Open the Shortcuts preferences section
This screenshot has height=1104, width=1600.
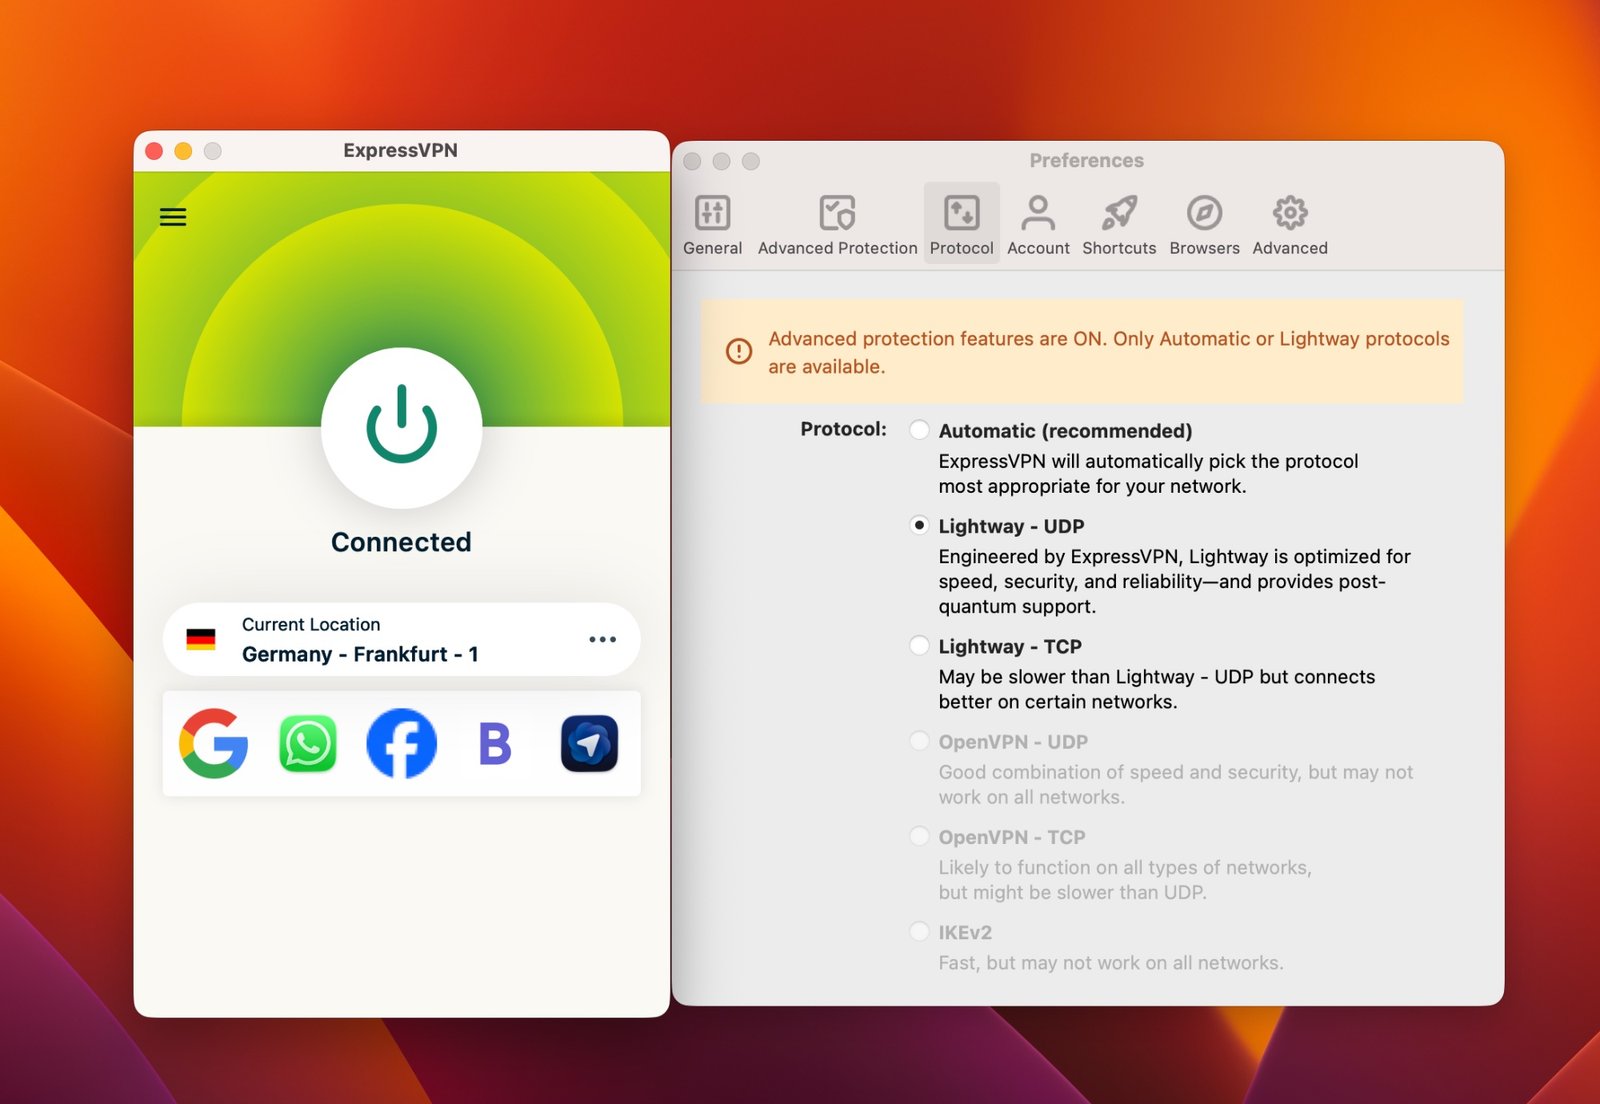[x=1118, y=221]
